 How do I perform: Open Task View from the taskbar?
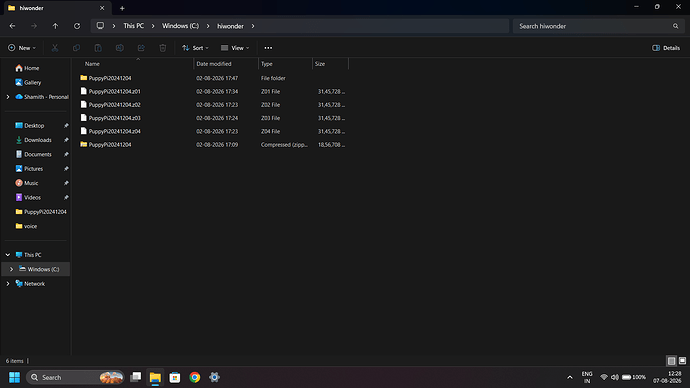(x=136, y=377)
